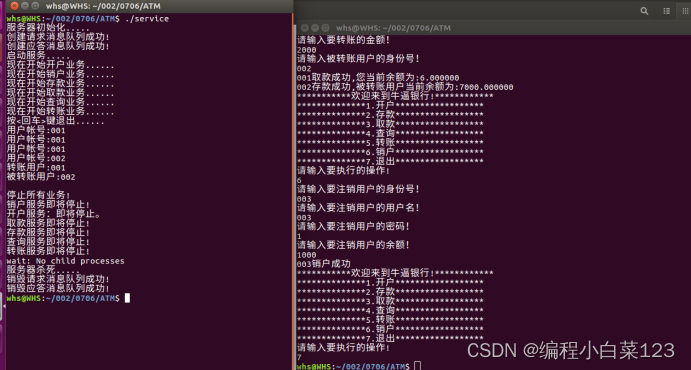
Task: Close the inactive bank client terminal window
Action: point(304,27)
